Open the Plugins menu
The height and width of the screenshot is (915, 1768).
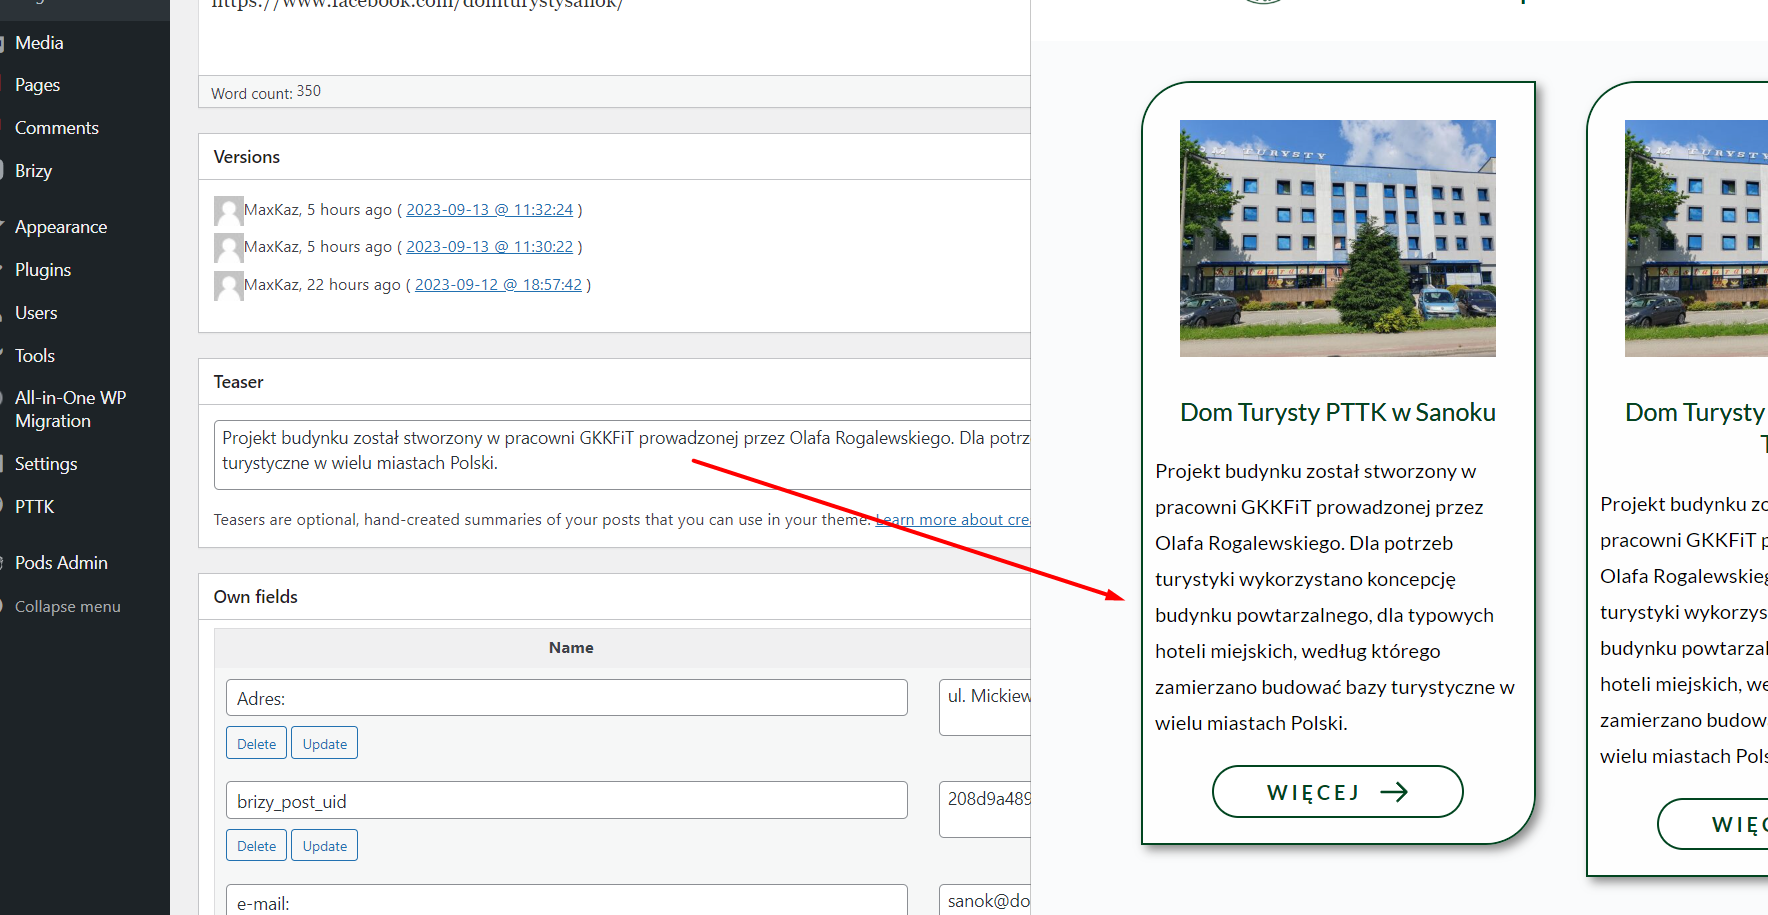[43, 270]
